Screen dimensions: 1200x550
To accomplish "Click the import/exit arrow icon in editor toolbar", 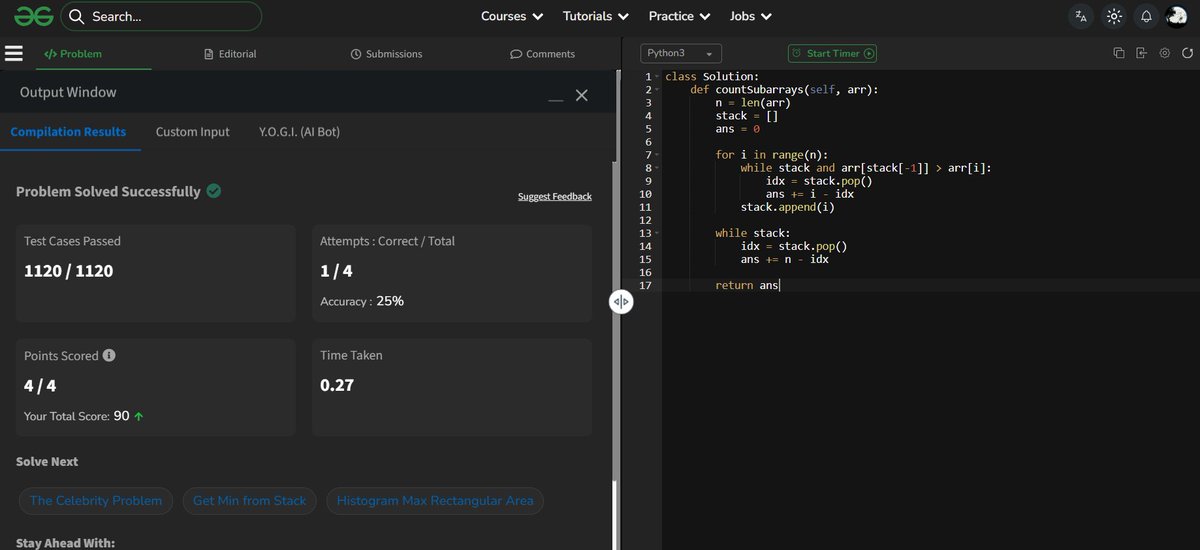I will click(x=1142, y=53).
